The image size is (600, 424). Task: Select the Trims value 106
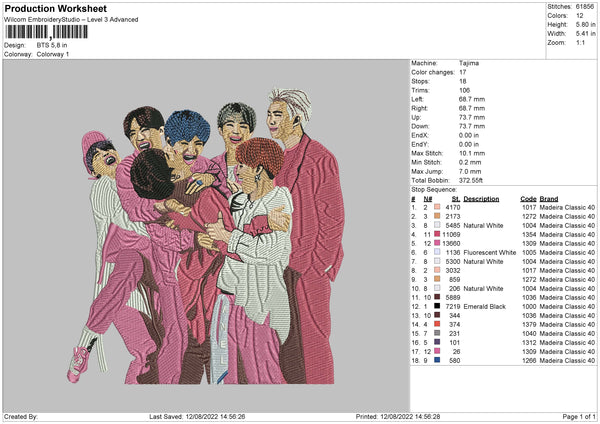point(464,90)
